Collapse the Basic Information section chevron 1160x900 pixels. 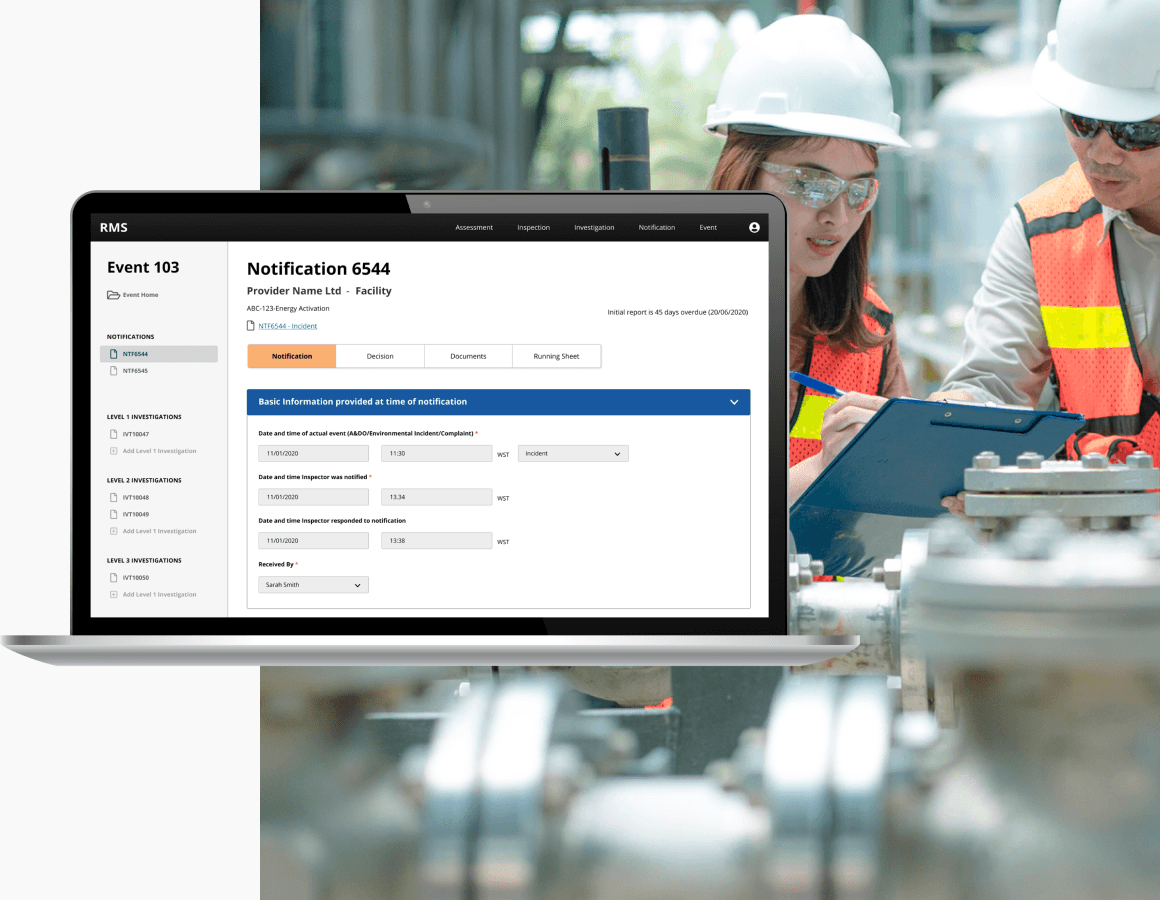[734, 402]
